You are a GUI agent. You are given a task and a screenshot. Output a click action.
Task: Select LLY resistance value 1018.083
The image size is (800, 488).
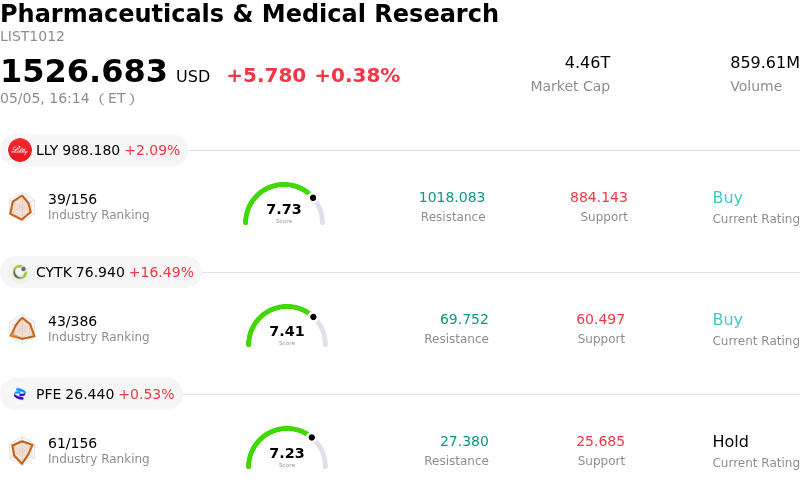(452, 197)
